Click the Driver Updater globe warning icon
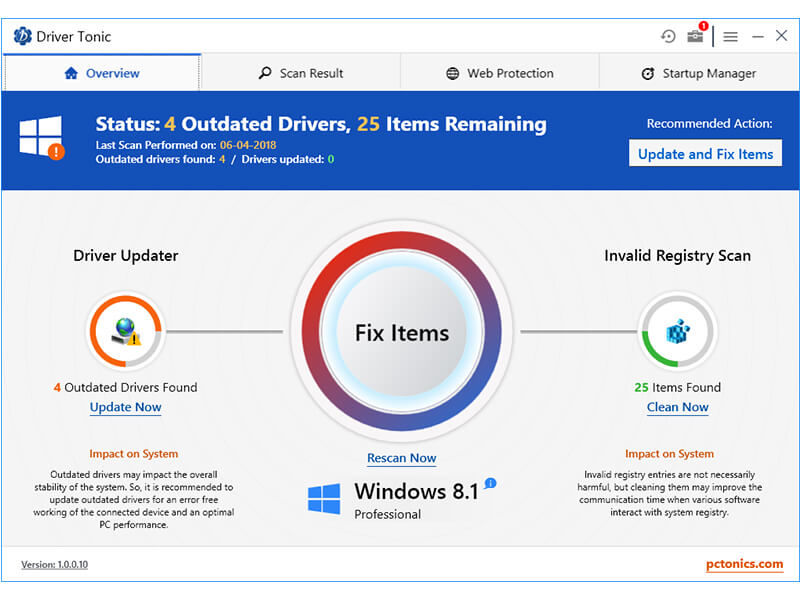This screenshot has width=800, height=600. click(126, 331)
